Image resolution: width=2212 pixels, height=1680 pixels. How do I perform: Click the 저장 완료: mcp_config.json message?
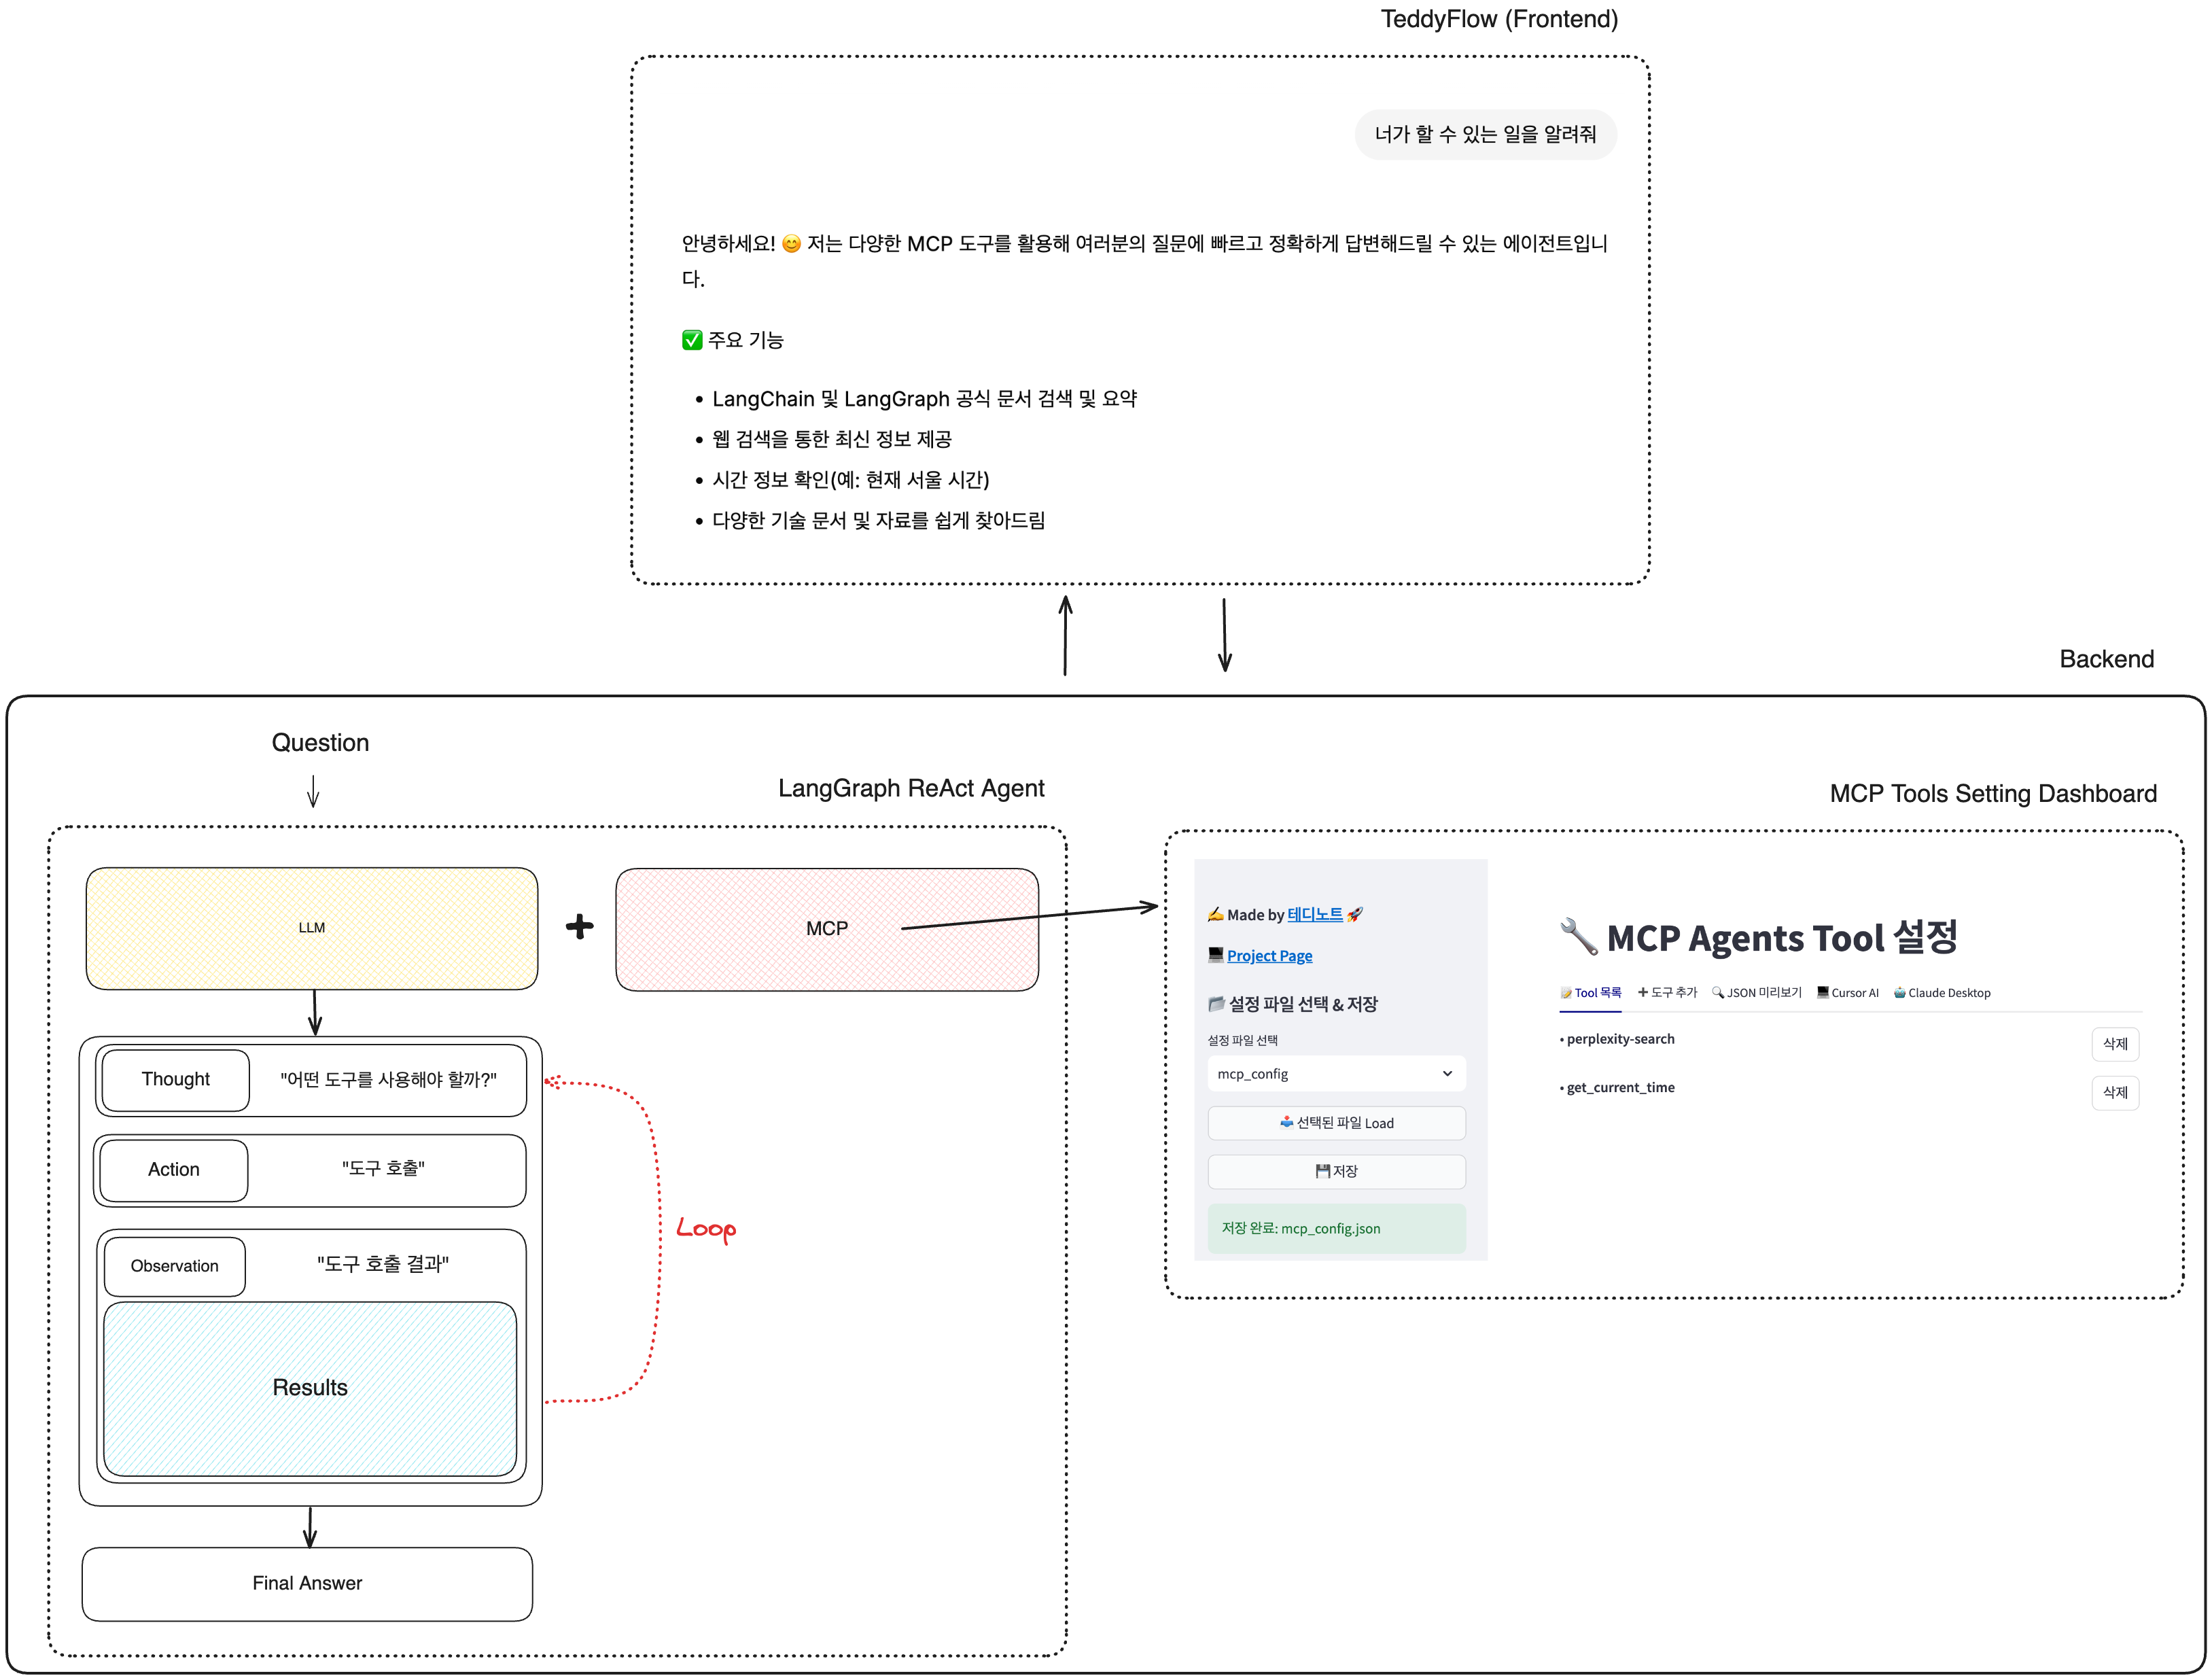tap(1301, 1228)
